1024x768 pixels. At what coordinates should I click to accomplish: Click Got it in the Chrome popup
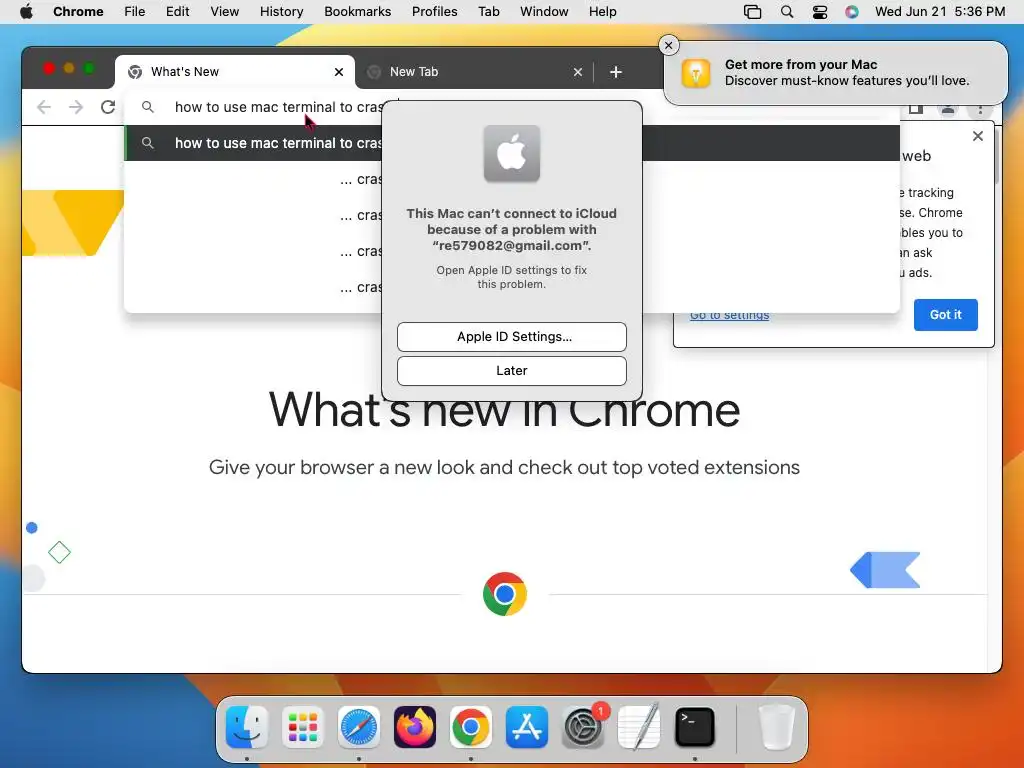[x=945, y=315]
